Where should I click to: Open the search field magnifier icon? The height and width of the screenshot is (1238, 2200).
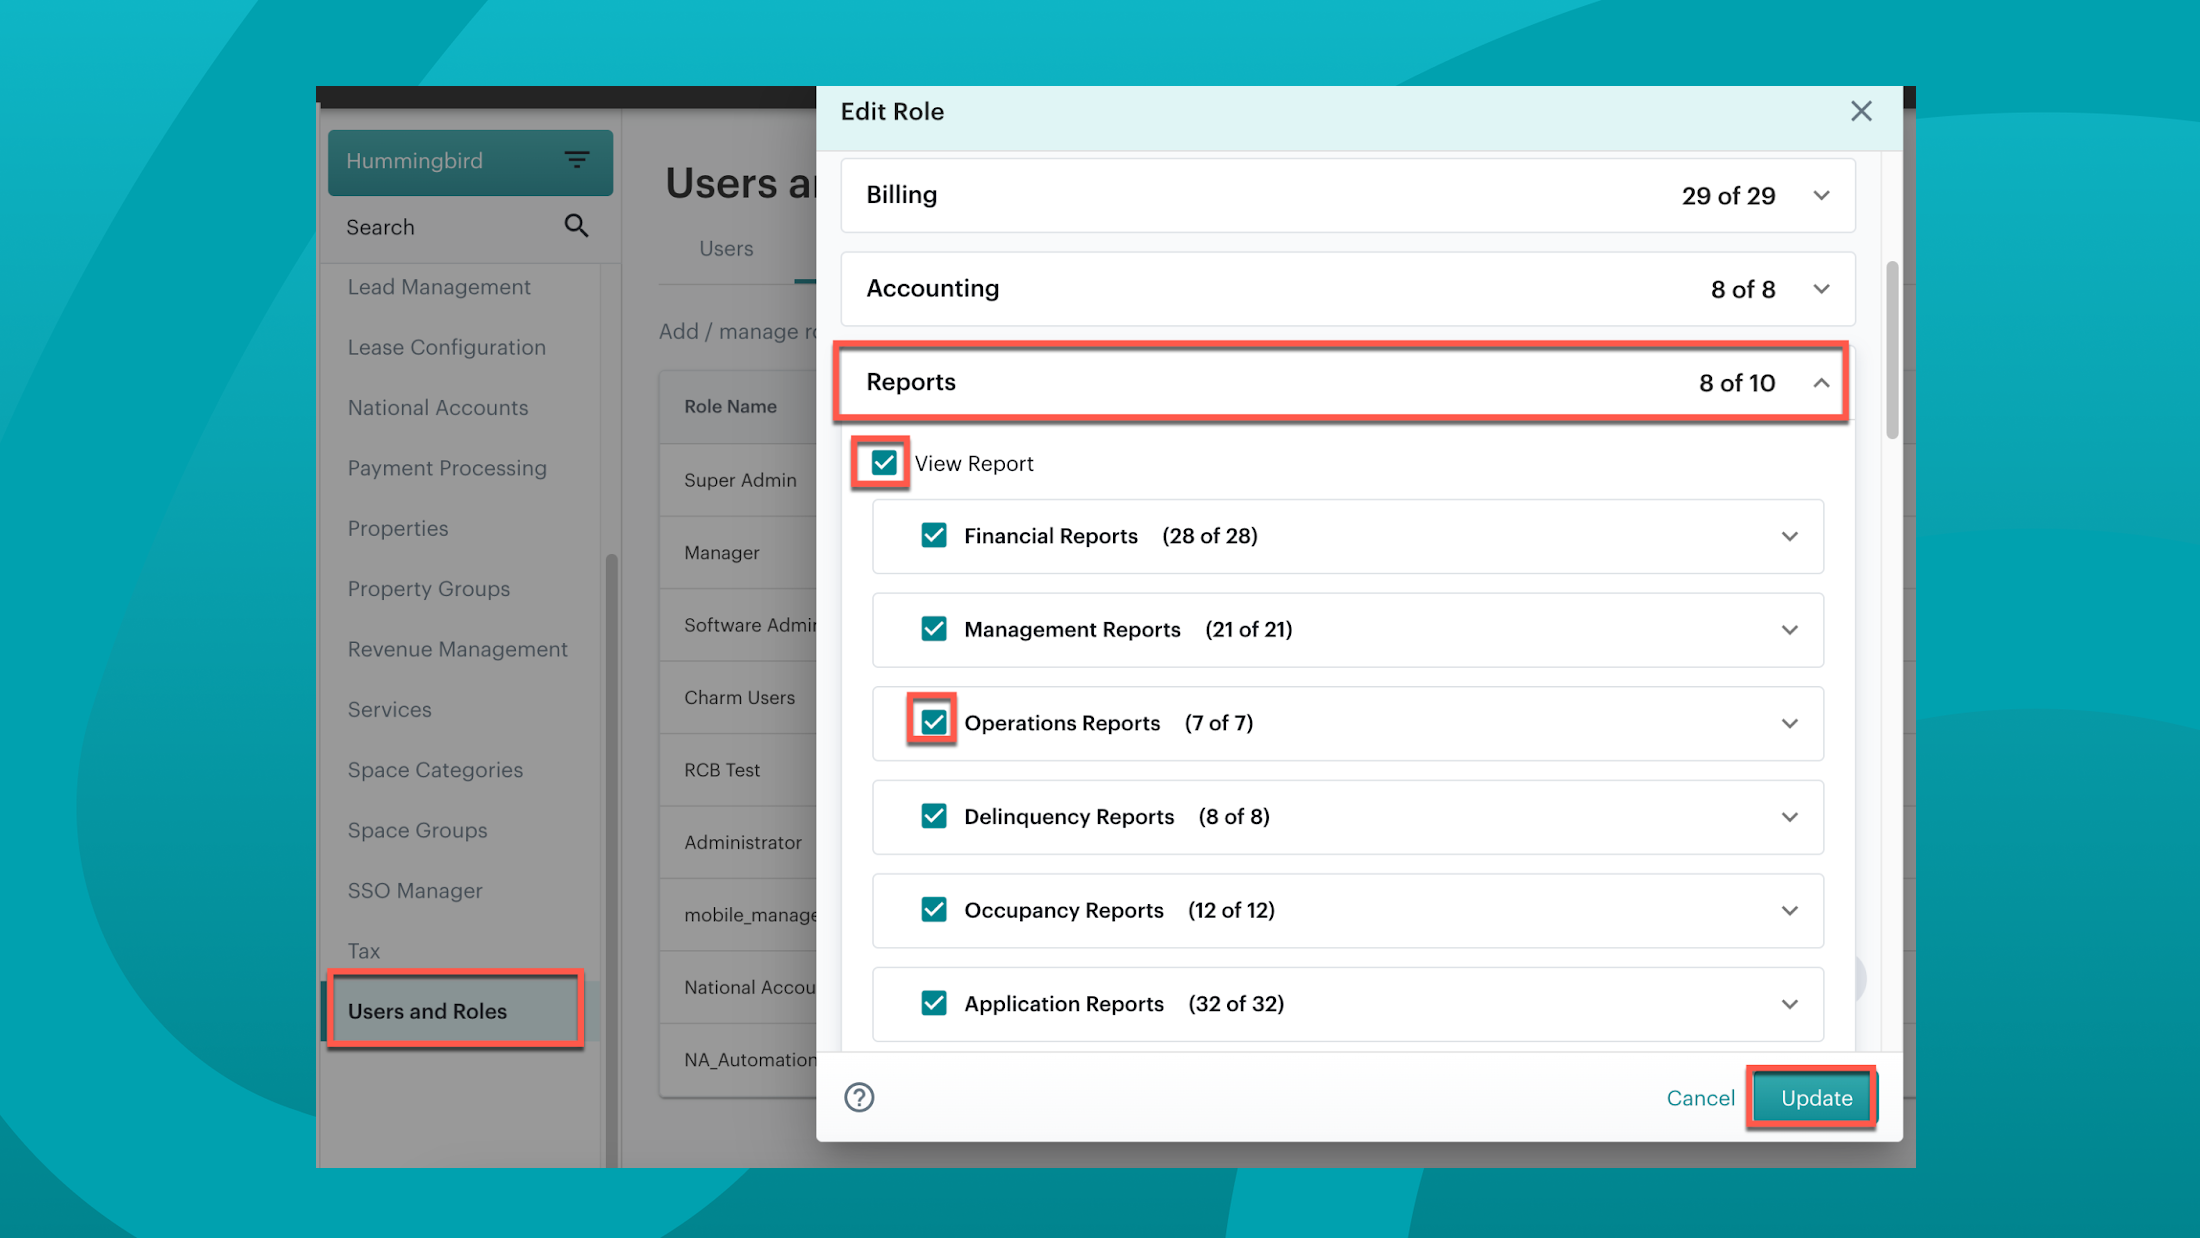pyautogui.click(x=577, y=226)
